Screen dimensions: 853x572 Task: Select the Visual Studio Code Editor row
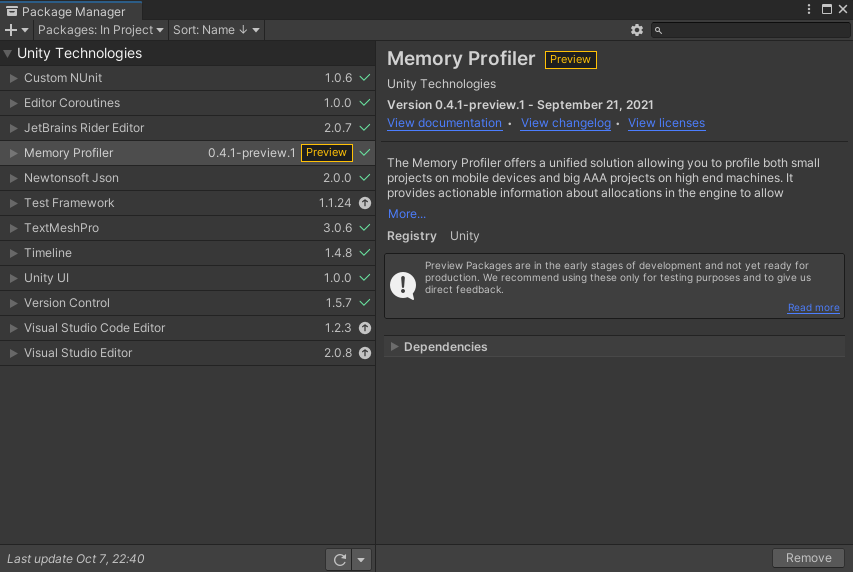tap(187, 328)
